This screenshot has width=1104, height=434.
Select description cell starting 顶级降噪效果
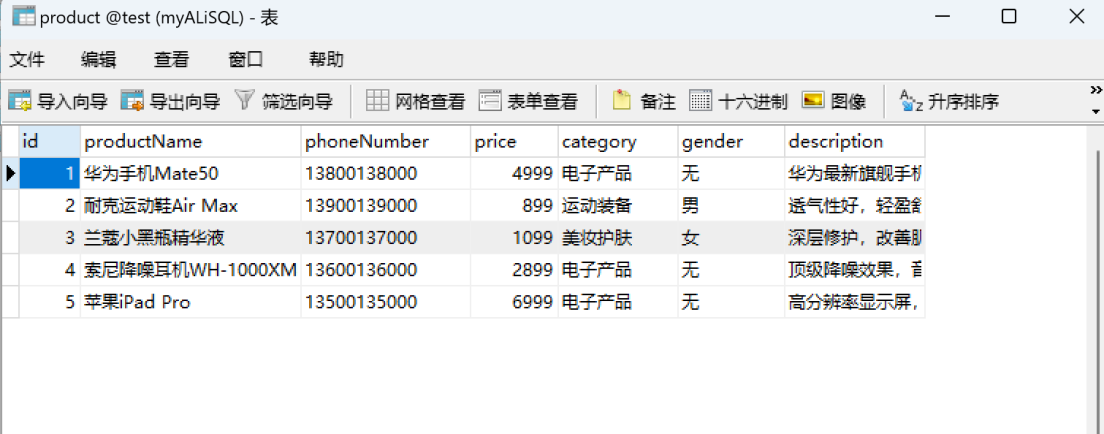click(x=855, y=270)
